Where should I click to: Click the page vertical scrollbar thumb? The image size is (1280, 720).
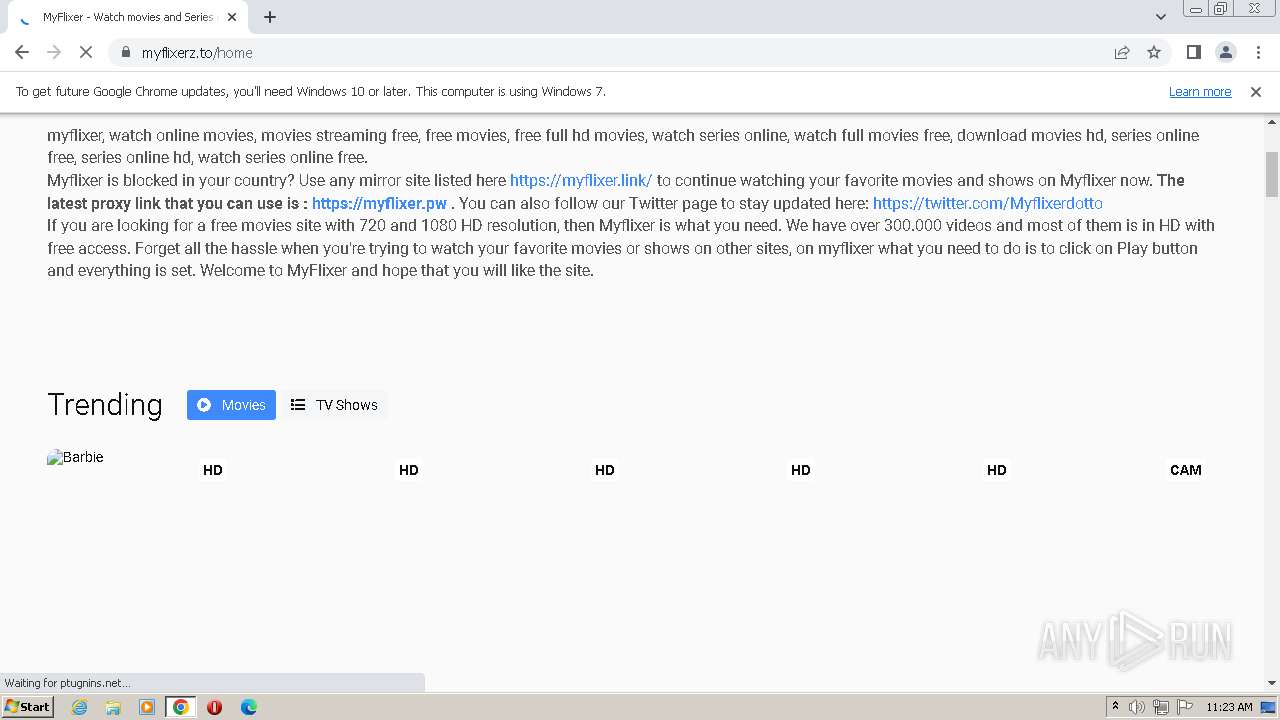coord(1272,174)
